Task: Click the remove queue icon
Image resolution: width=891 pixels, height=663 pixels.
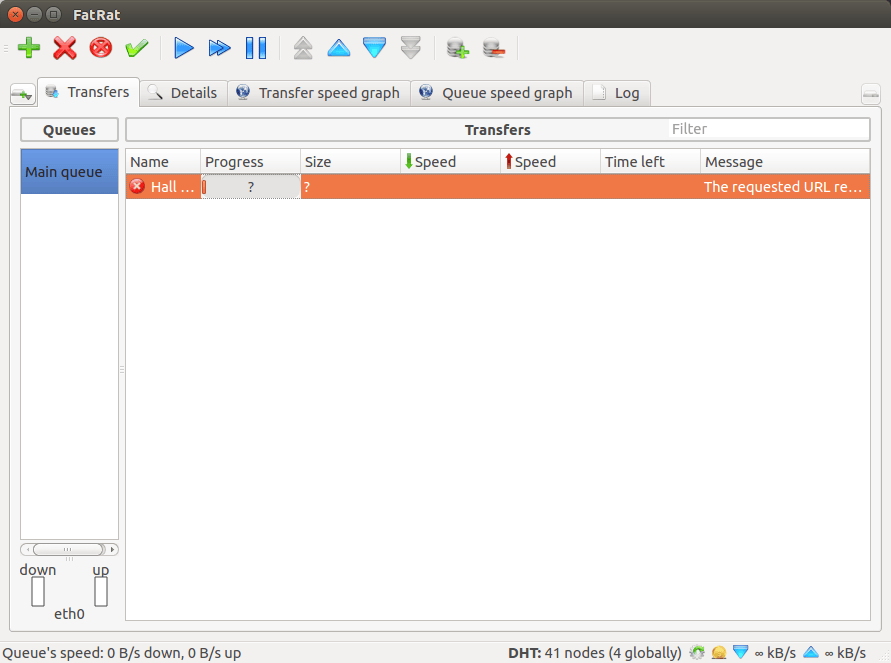Action: 494,48
